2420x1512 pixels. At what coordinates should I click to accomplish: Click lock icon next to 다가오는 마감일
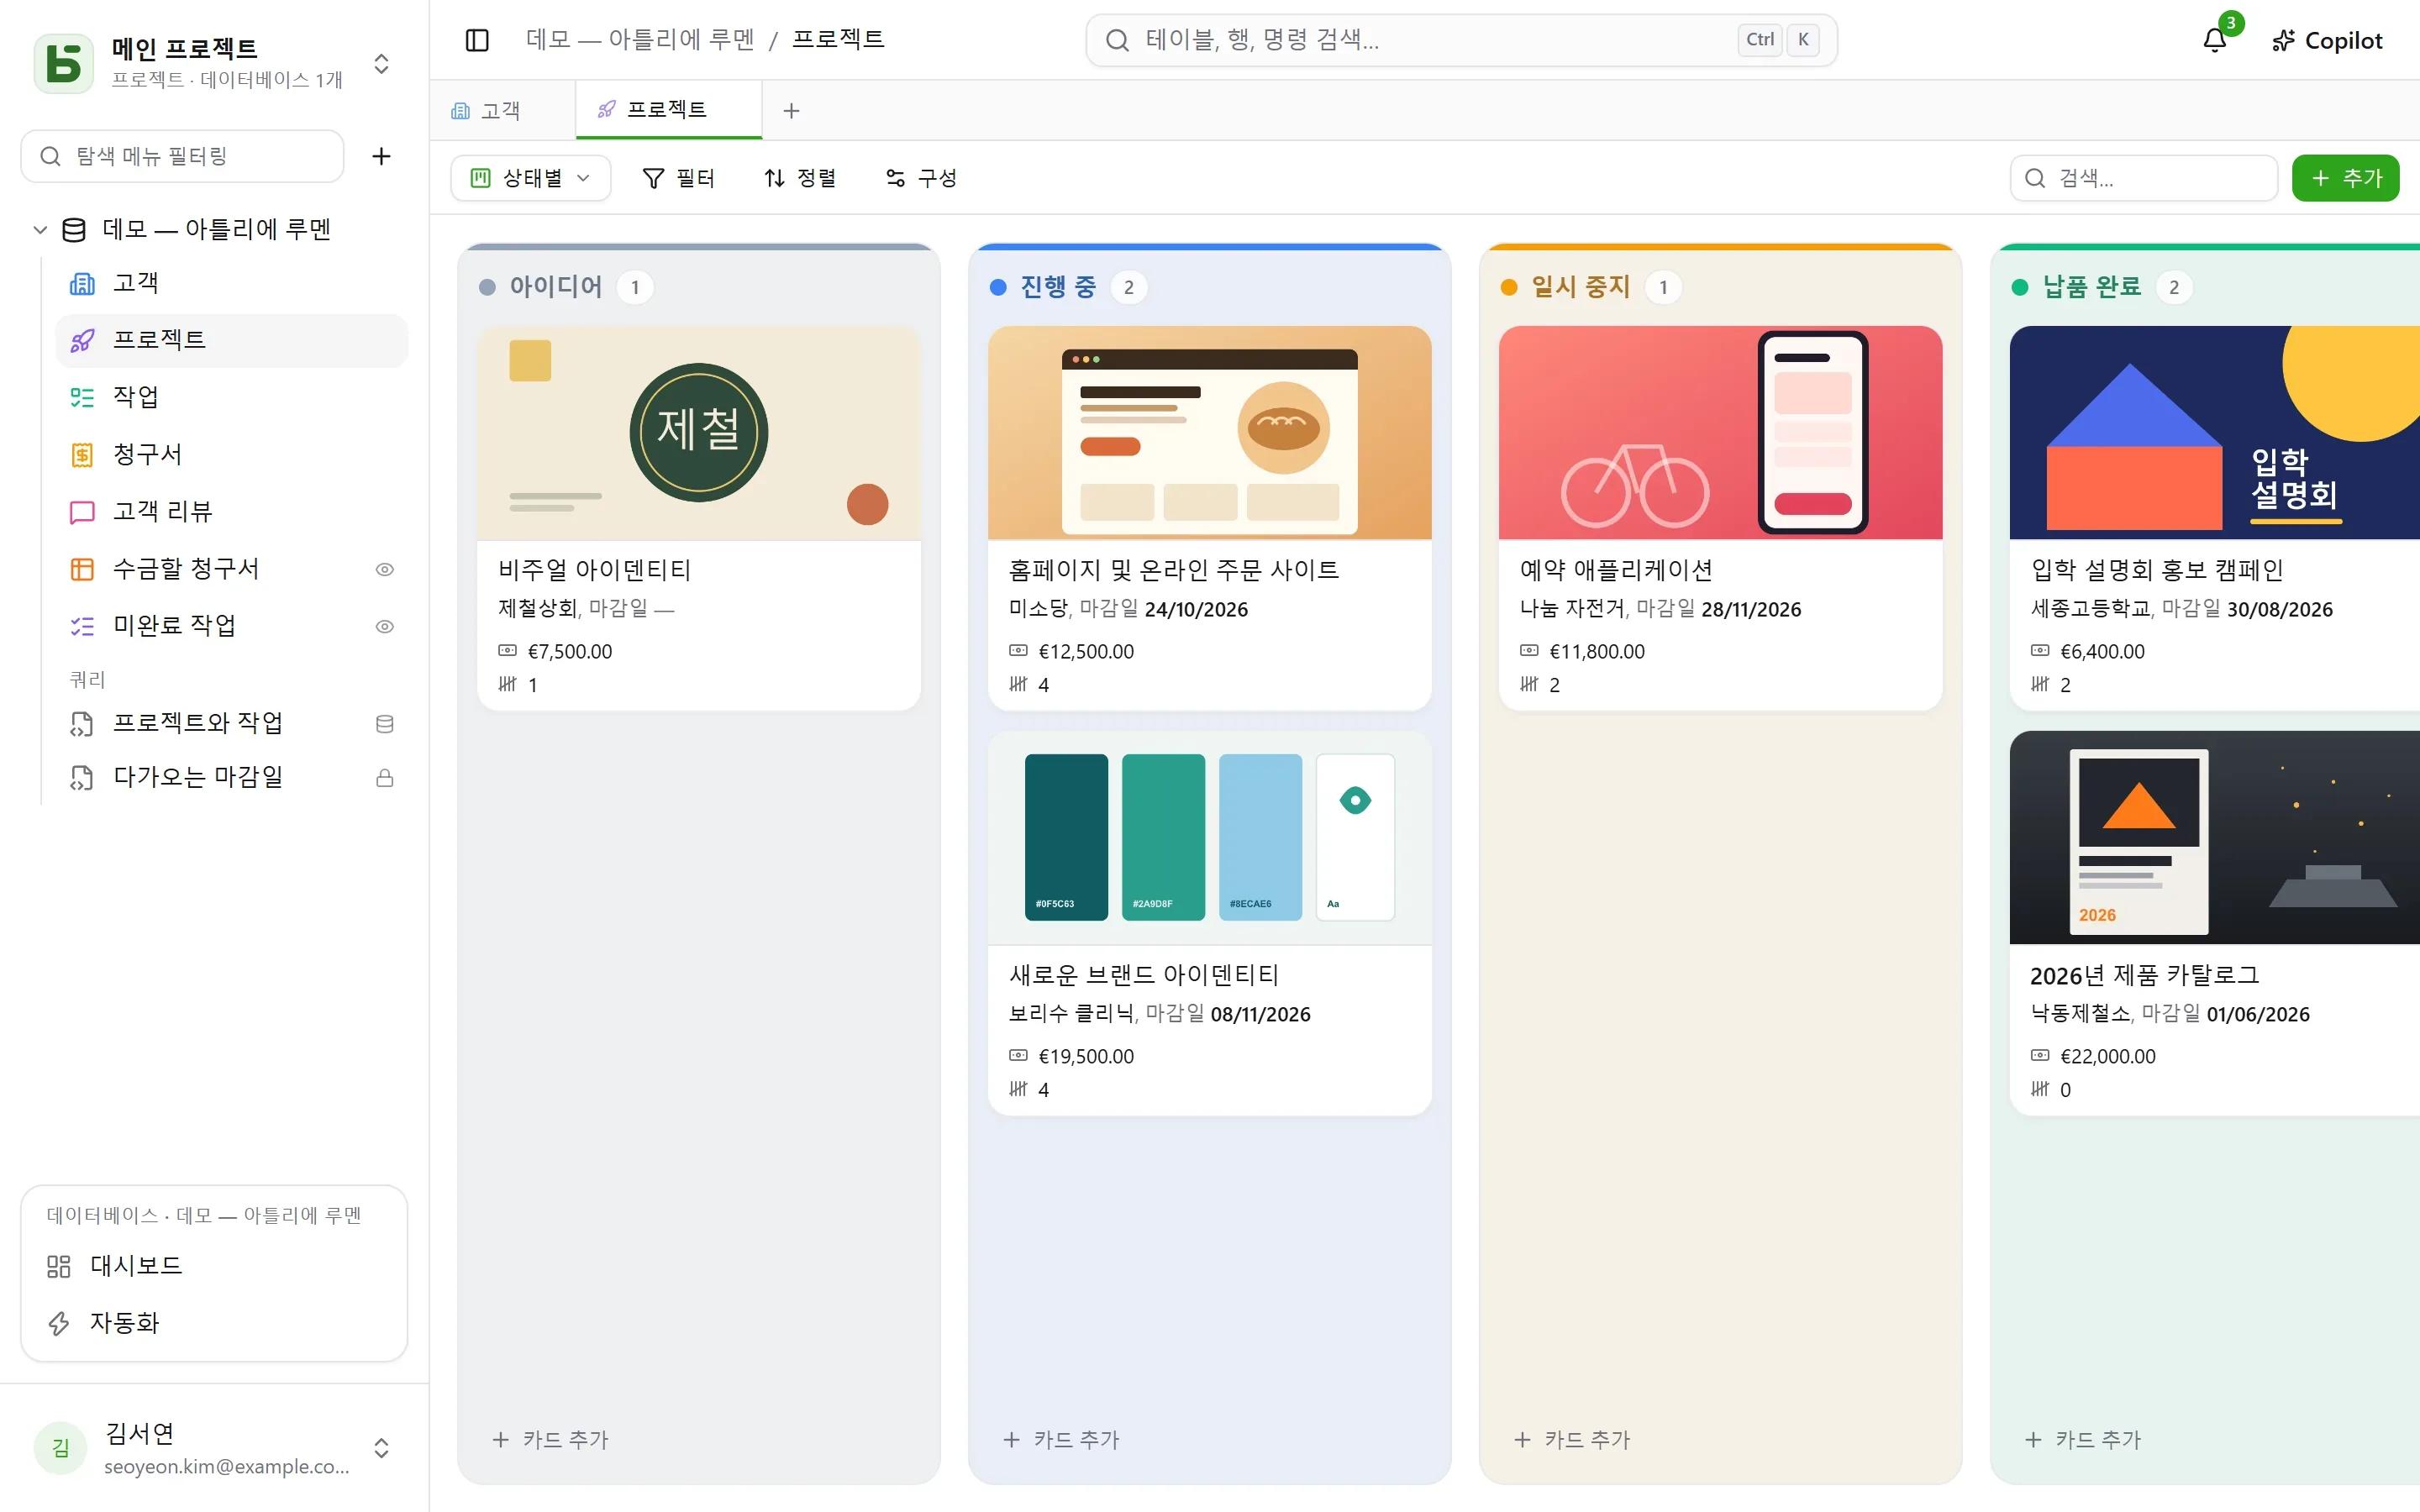pos(384,778)
